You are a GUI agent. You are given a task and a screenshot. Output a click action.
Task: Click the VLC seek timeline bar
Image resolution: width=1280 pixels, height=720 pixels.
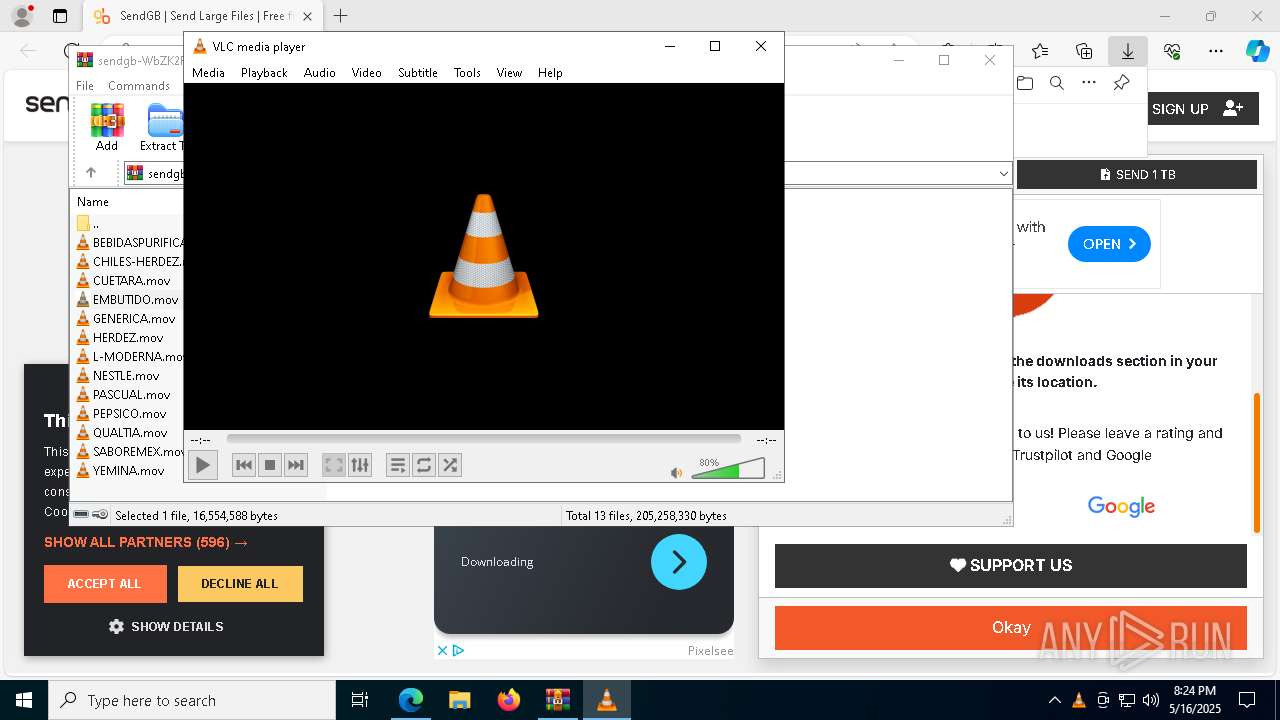(x=483, y=439)
